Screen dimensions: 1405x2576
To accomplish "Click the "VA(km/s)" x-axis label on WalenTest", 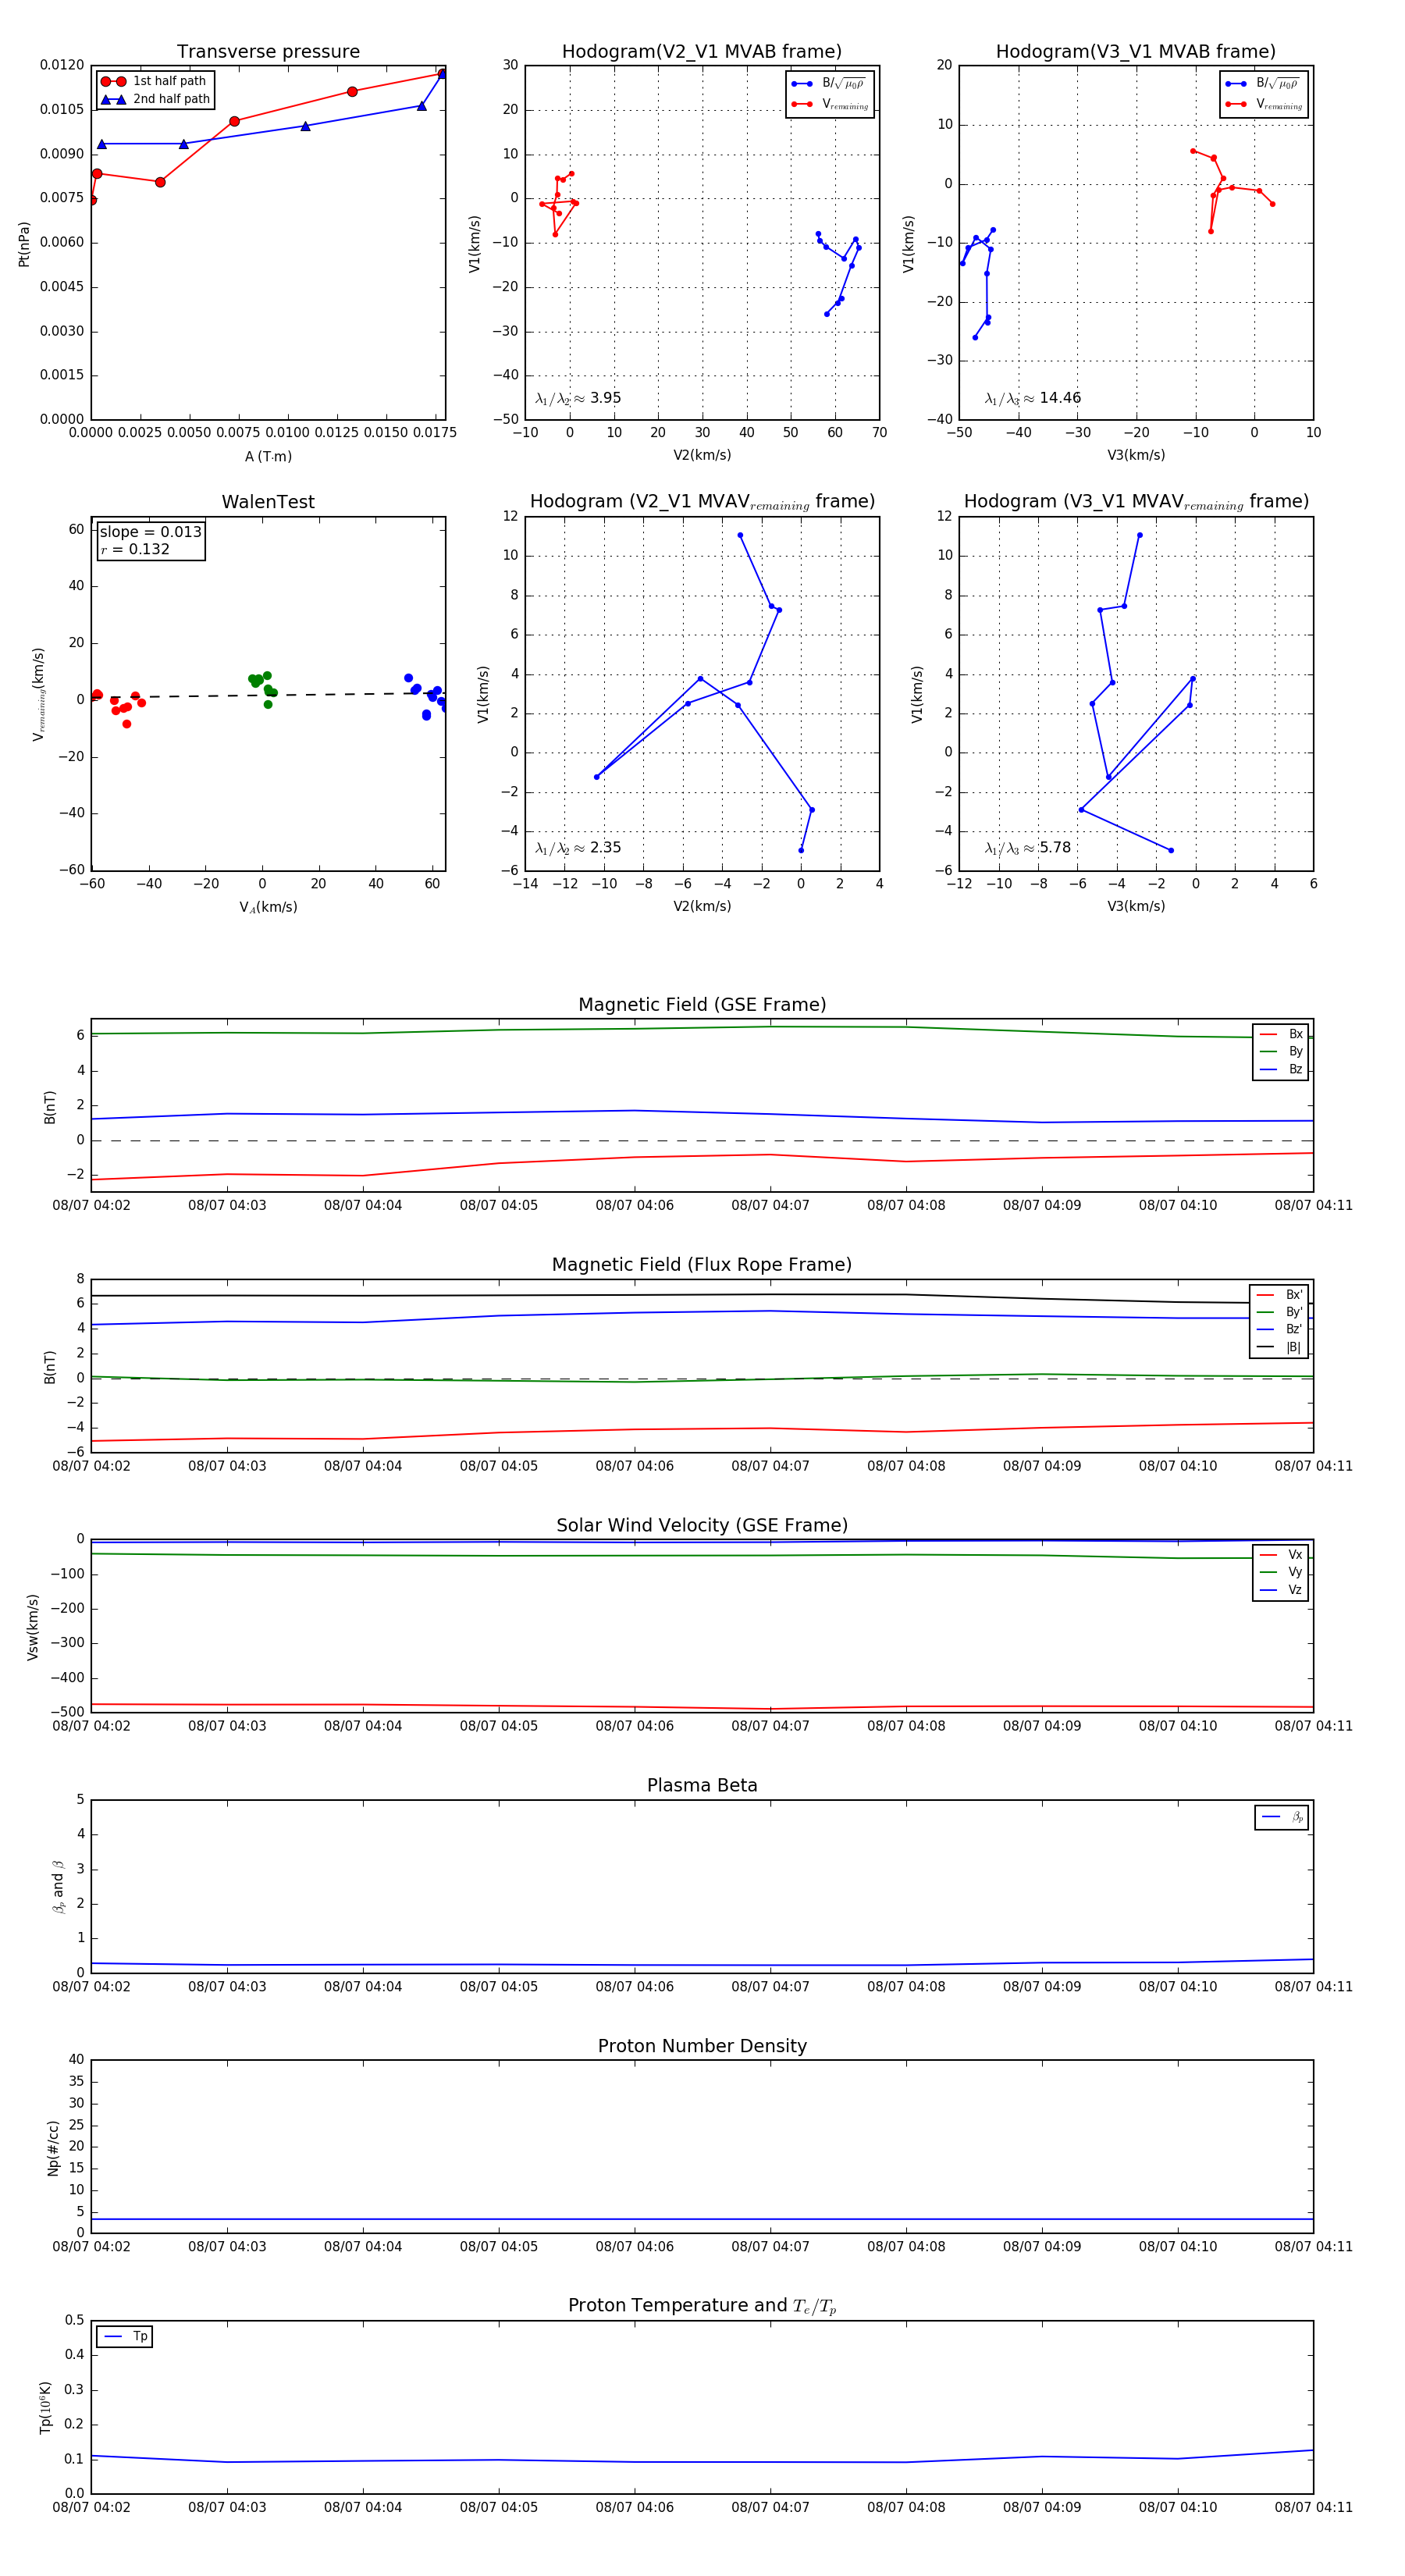I will click(x=268, y=907).
